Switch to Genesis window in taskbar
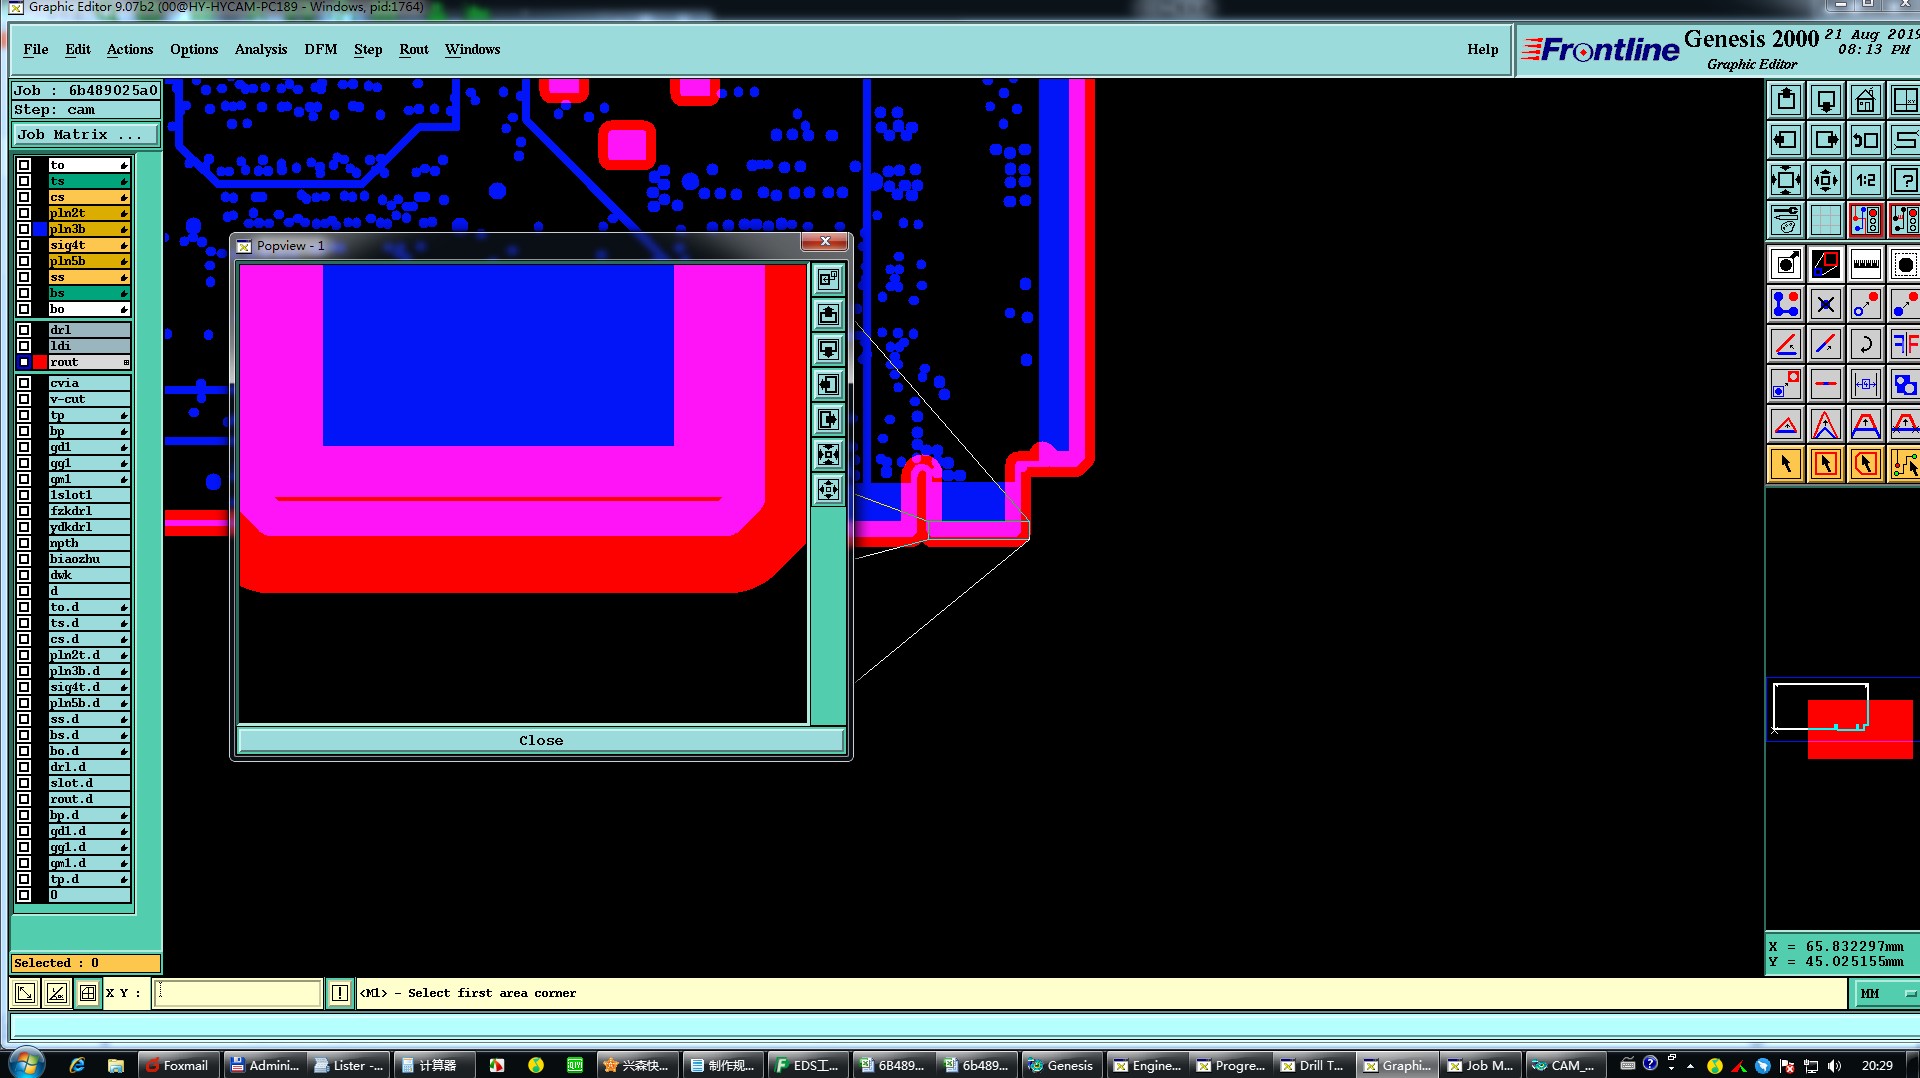This screenshot has width=1920, height=1078. [x=1061, y=1065]
